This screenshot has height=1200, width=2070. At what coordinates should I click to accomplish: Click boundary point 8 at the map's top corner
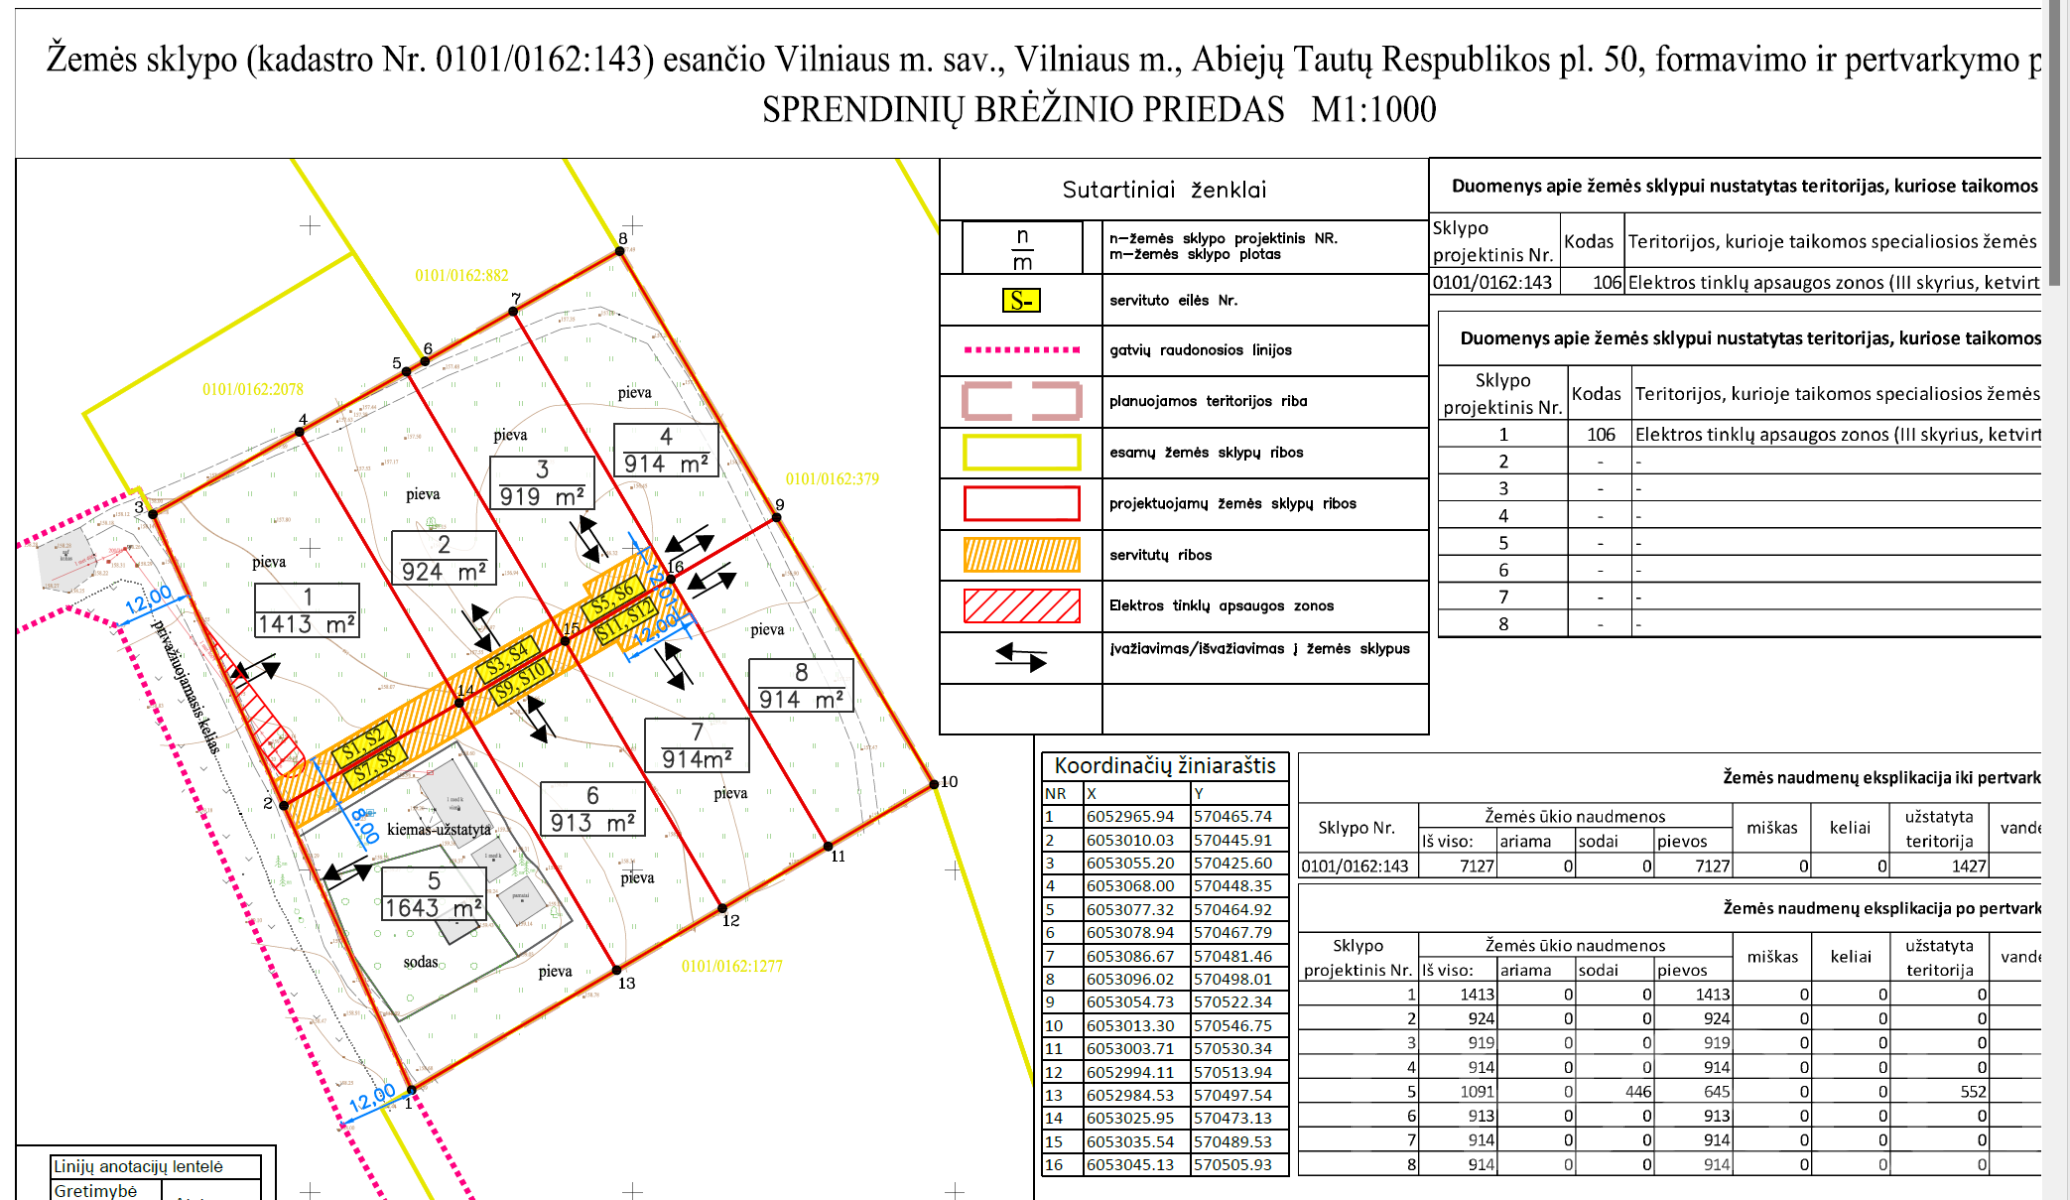(x=620, y=251)
